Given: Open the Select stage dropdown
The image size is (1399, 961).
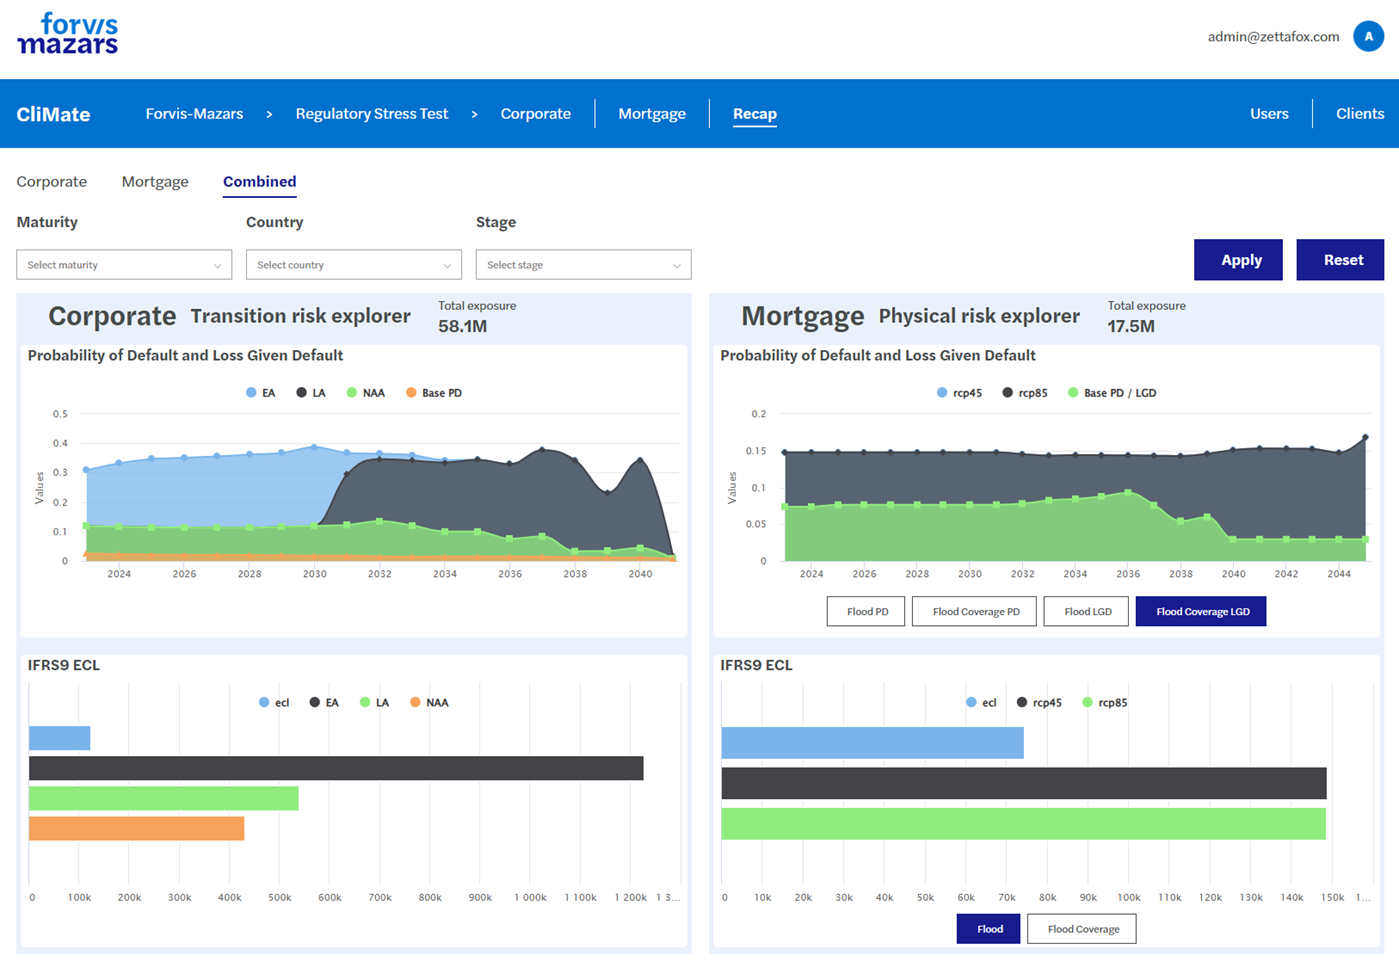Looking at the screenshot, I should coord(583,265).
